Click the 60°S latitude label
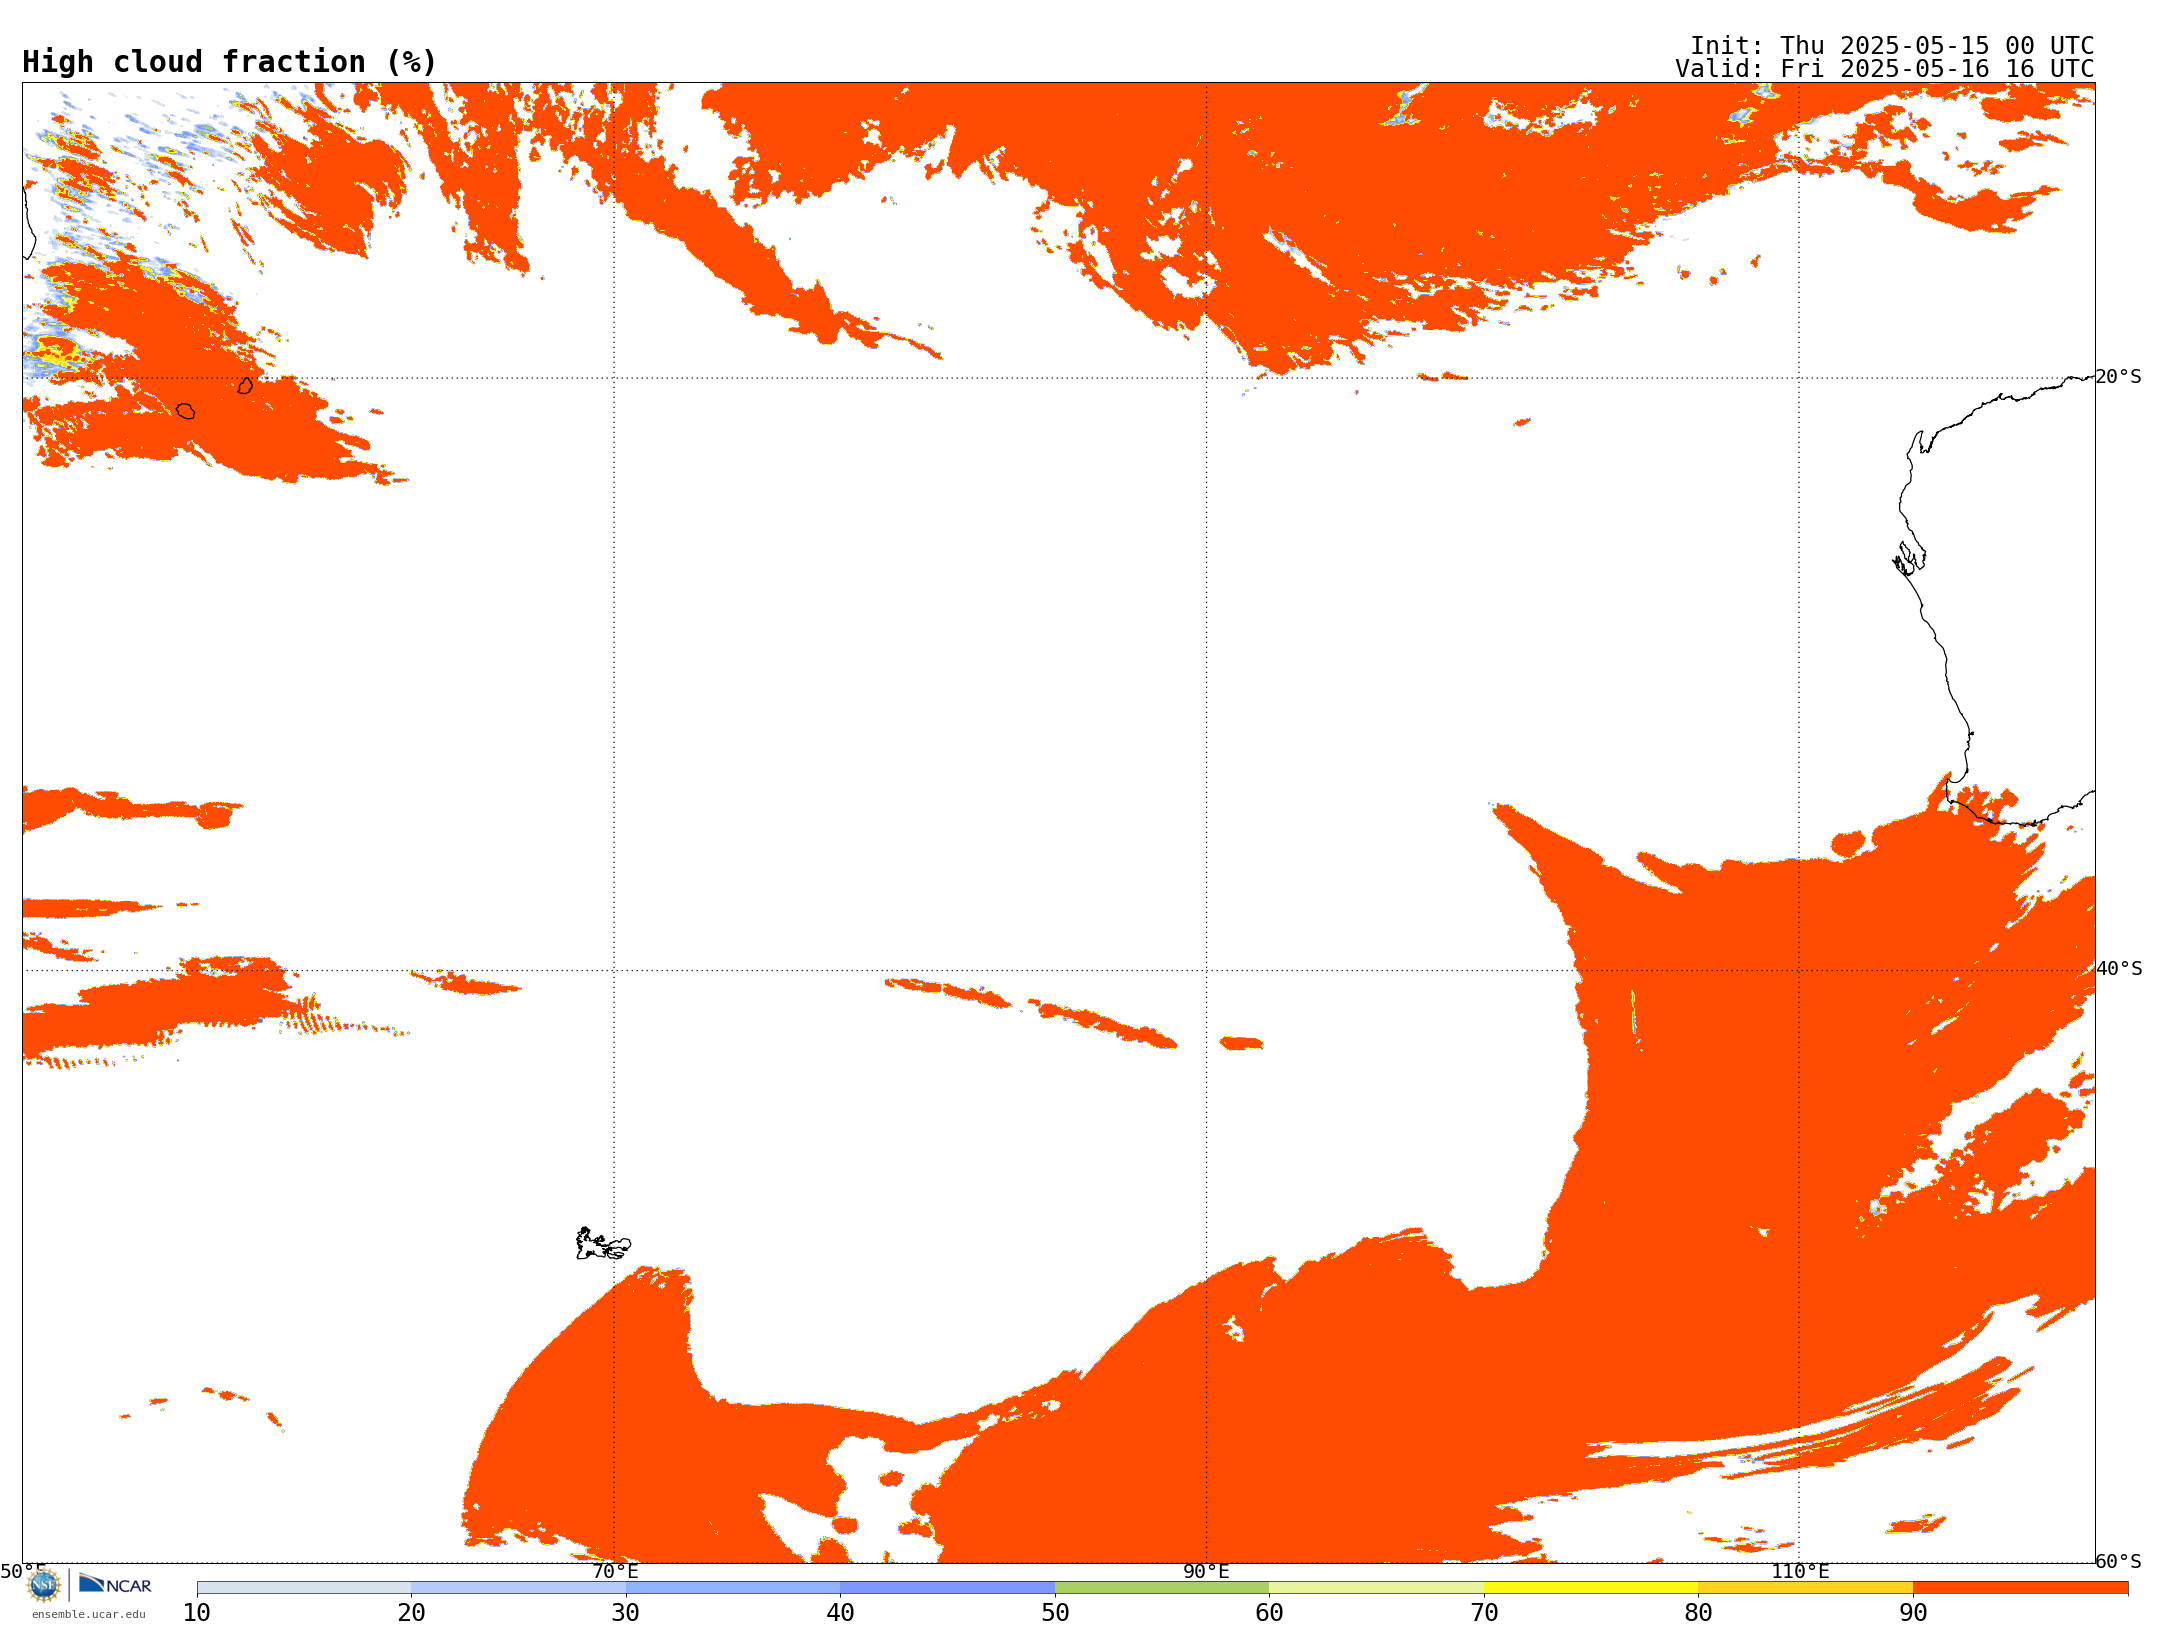Screen dimensions: 2160x1626 pyautogui.click(x=2118, y=1562)
